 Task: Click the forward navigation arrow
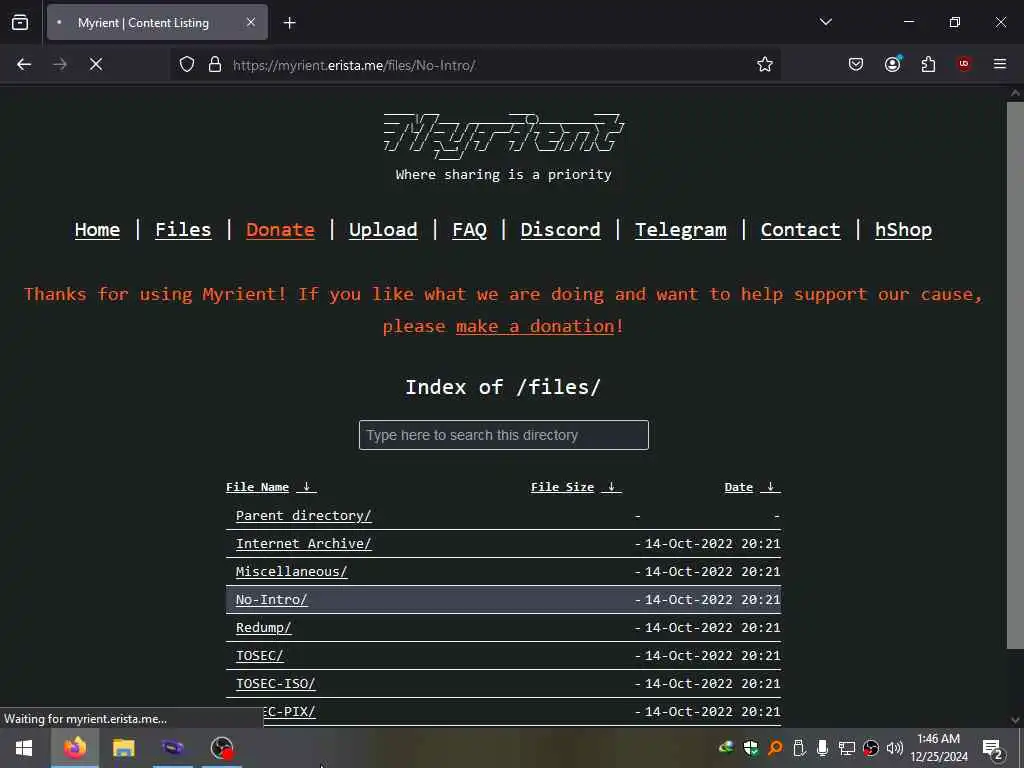(x=60, y=64)
